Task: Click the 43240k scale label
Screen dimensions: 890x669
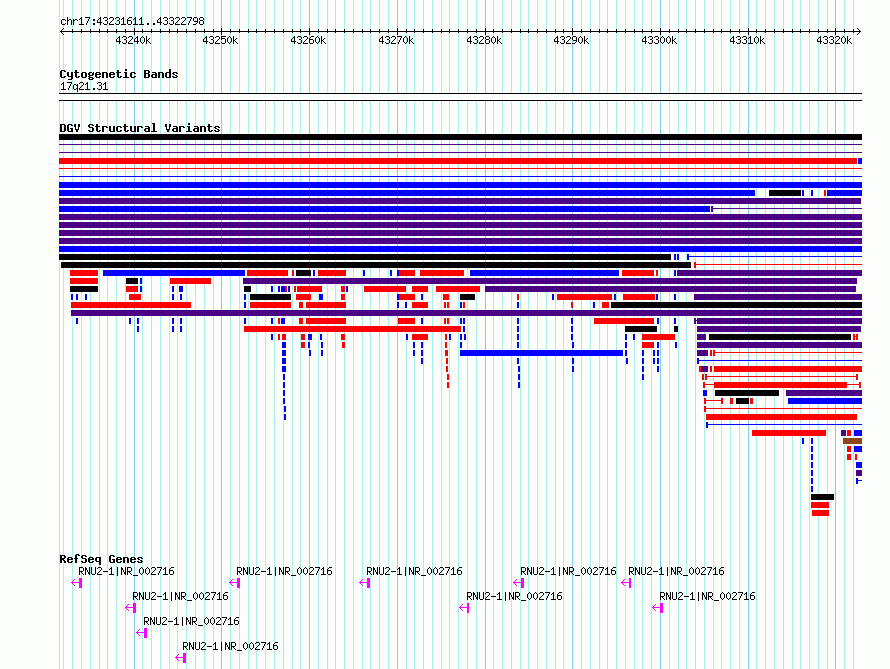Action: [133, 40]
